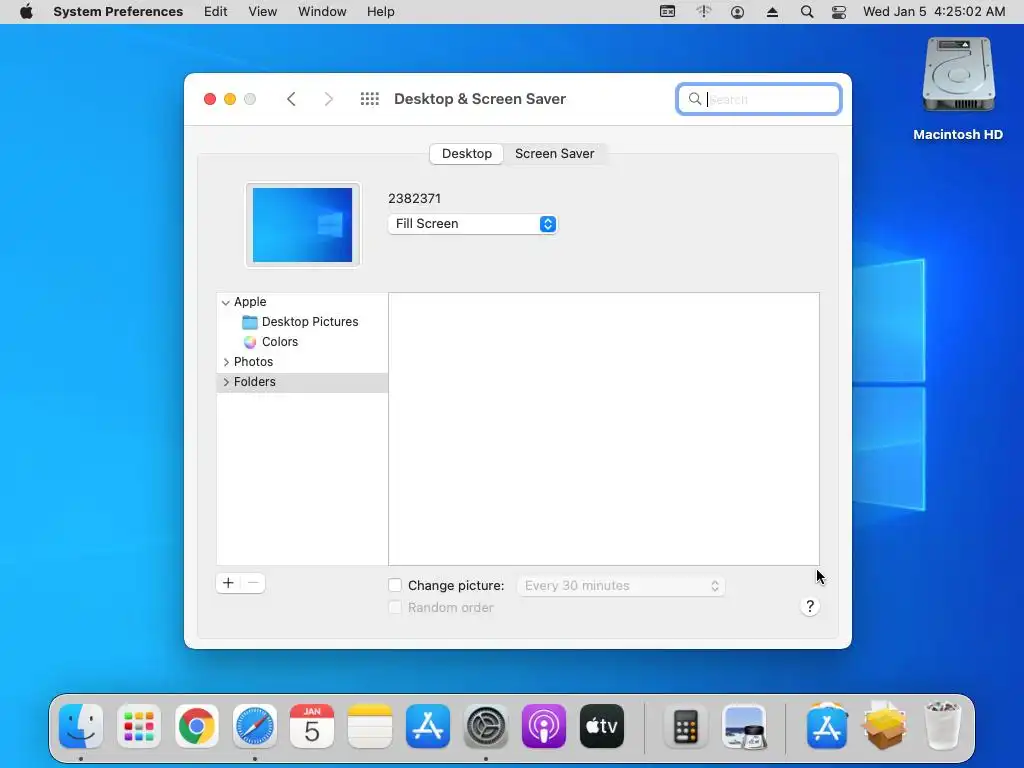
Task: Go forward with the right chevron button
Action: 328,99
